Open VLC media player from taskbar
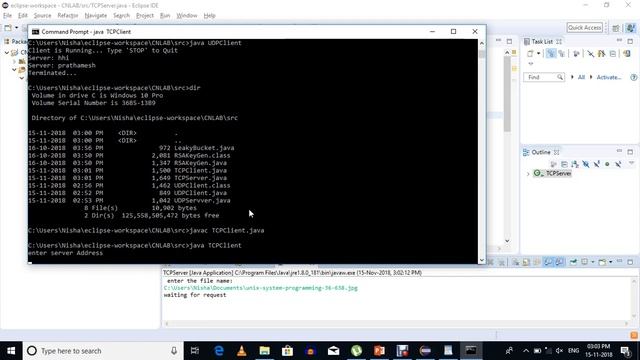The height and width of the screenshot is (360, 640). tap(242, 351)
